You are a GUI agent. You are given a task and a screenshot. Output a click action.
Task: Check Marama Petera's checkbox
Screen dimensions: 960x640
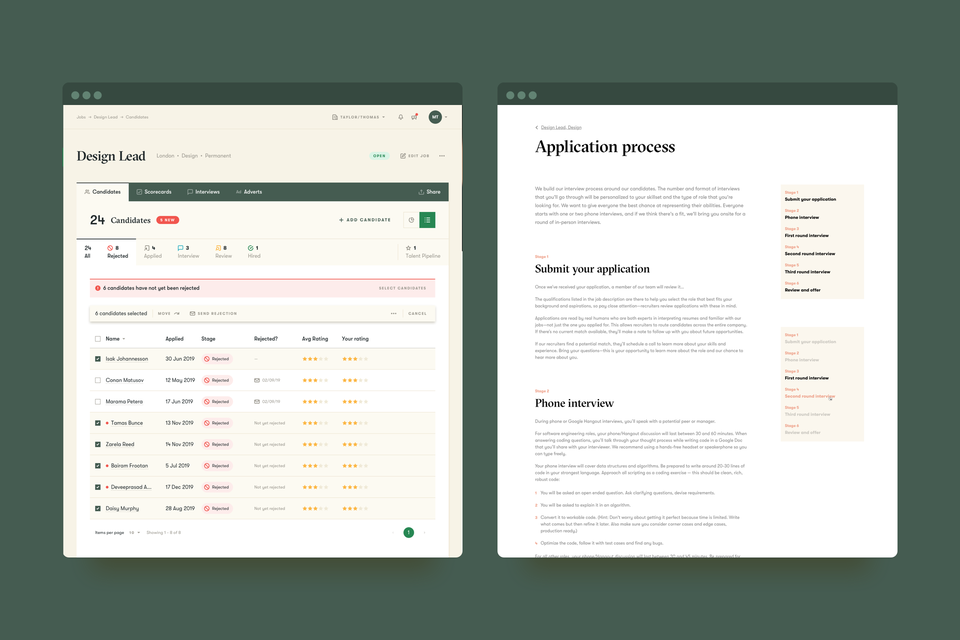tap(98, 402)
